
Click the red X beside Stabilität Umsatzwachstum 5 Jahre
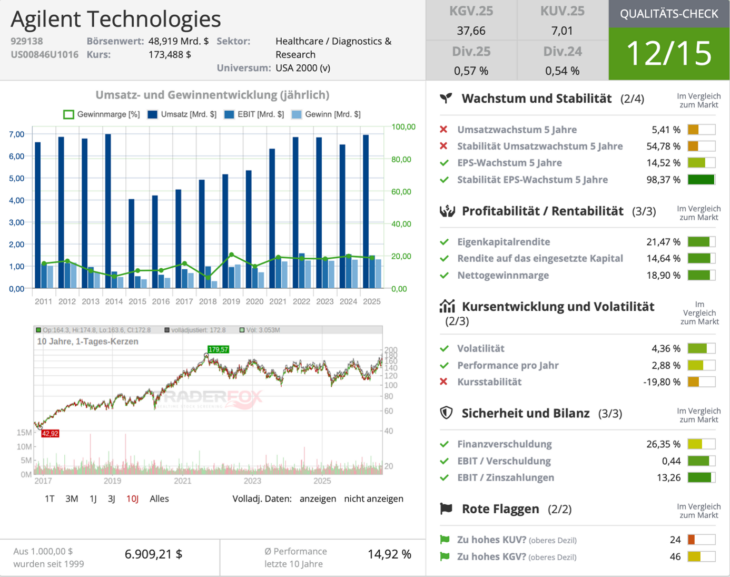click(x=444, y=146)
